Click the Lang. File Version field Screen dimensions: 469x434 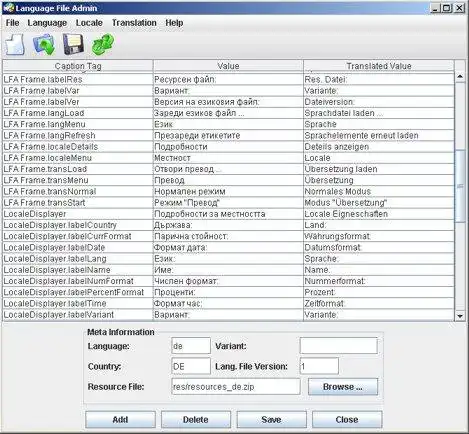coord(319,366)
